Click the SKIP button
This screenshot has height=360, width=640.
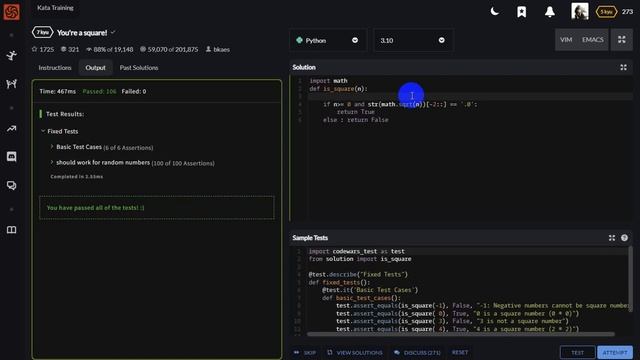click(305, 353)
